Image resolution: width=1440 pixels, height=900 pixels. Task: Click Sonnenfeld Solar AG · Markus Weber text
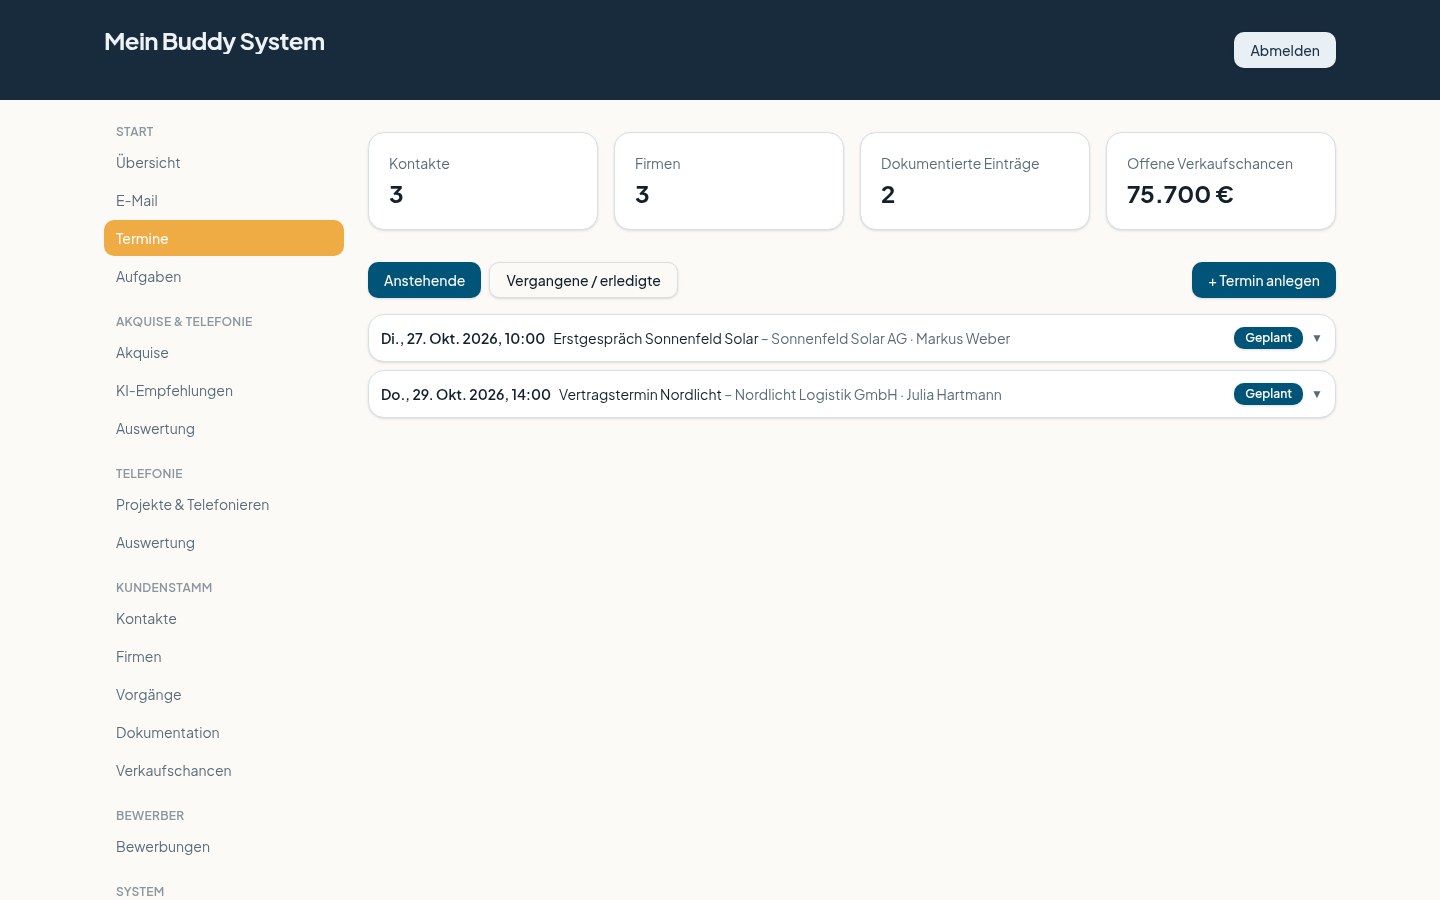[890, 338]
